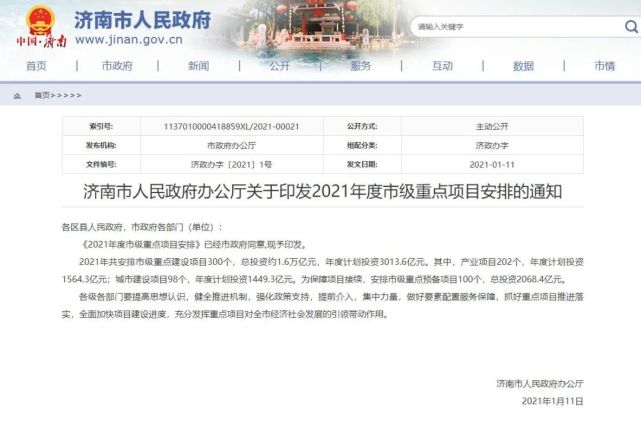Viewport: 641px width, 427px height.
Task: Focus the keyword search input field
Action: click(x=519, y=27)
